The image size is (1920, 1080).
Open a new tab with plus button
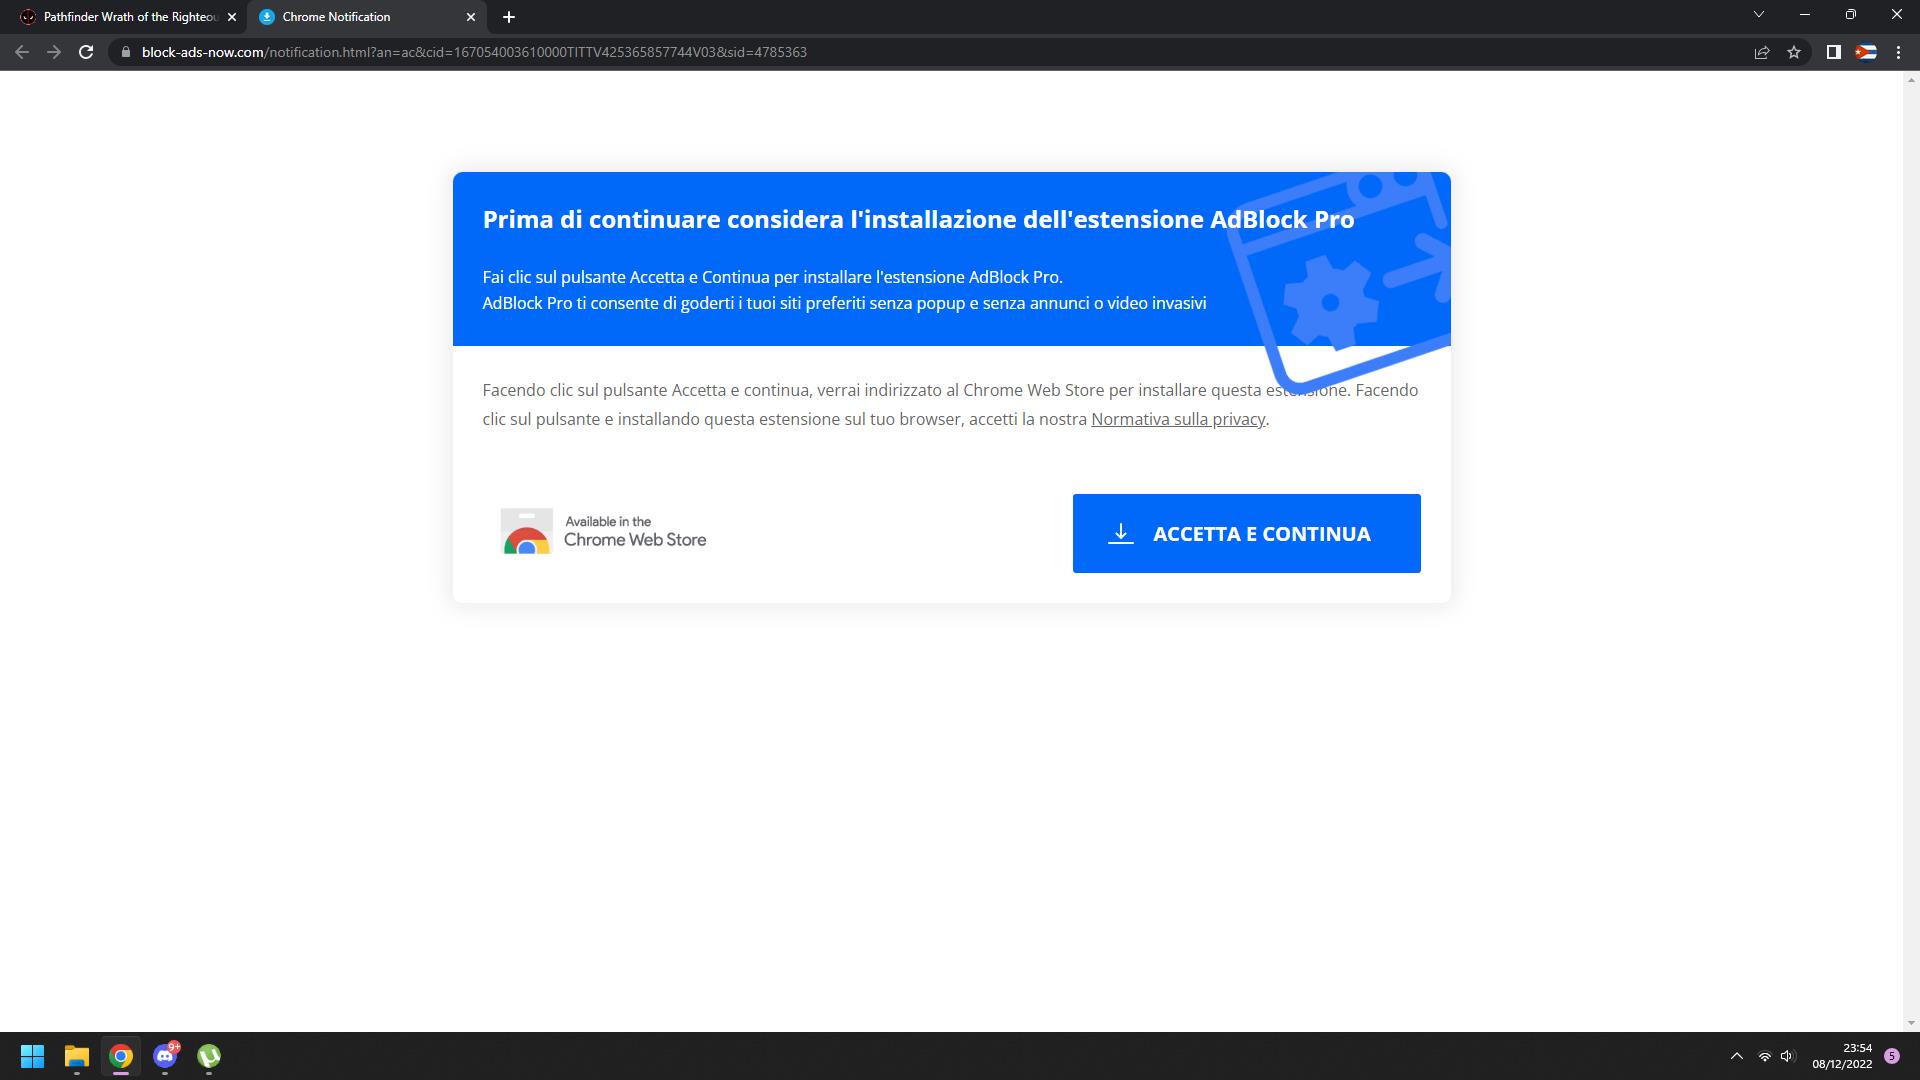coord(509,17)
